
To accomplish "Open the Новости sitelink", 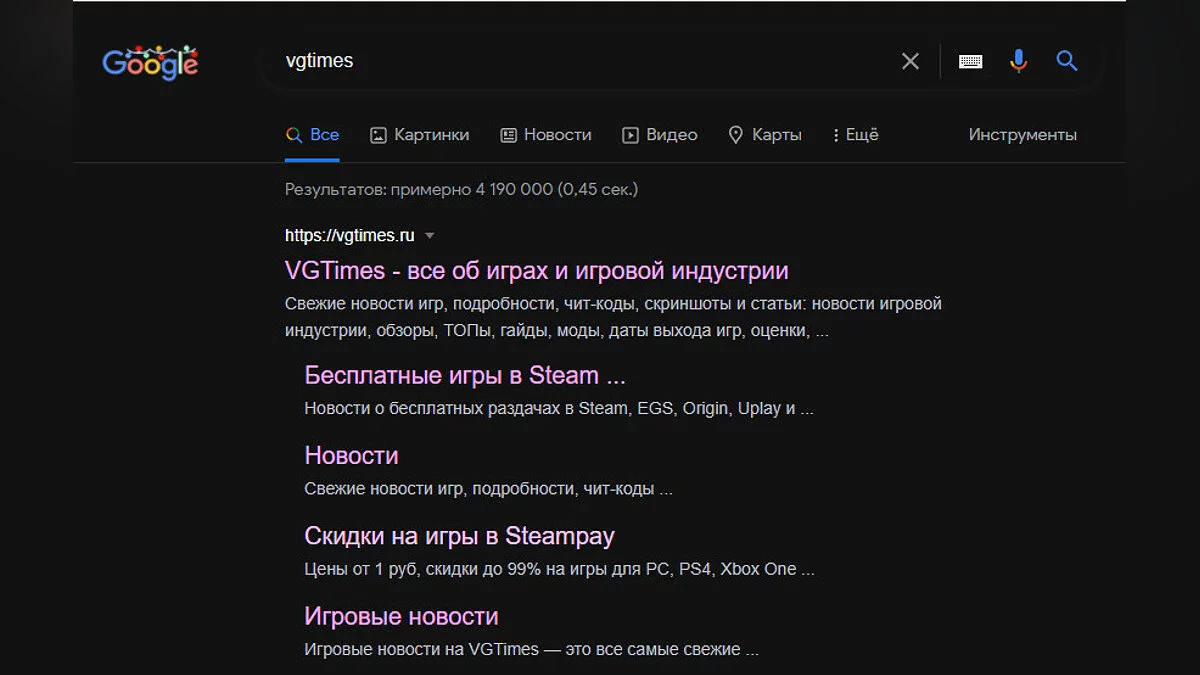I will [351, 456].
